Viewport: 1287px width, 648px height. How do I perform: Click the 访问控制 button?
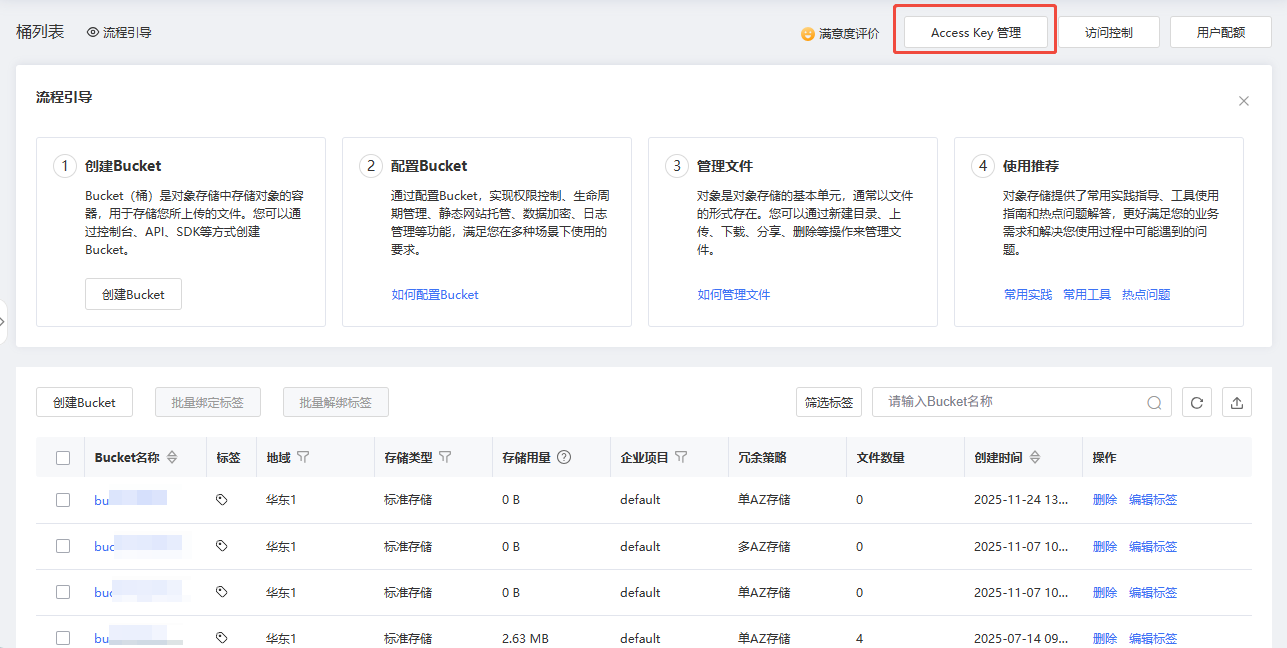click(x=1108, y=32)
